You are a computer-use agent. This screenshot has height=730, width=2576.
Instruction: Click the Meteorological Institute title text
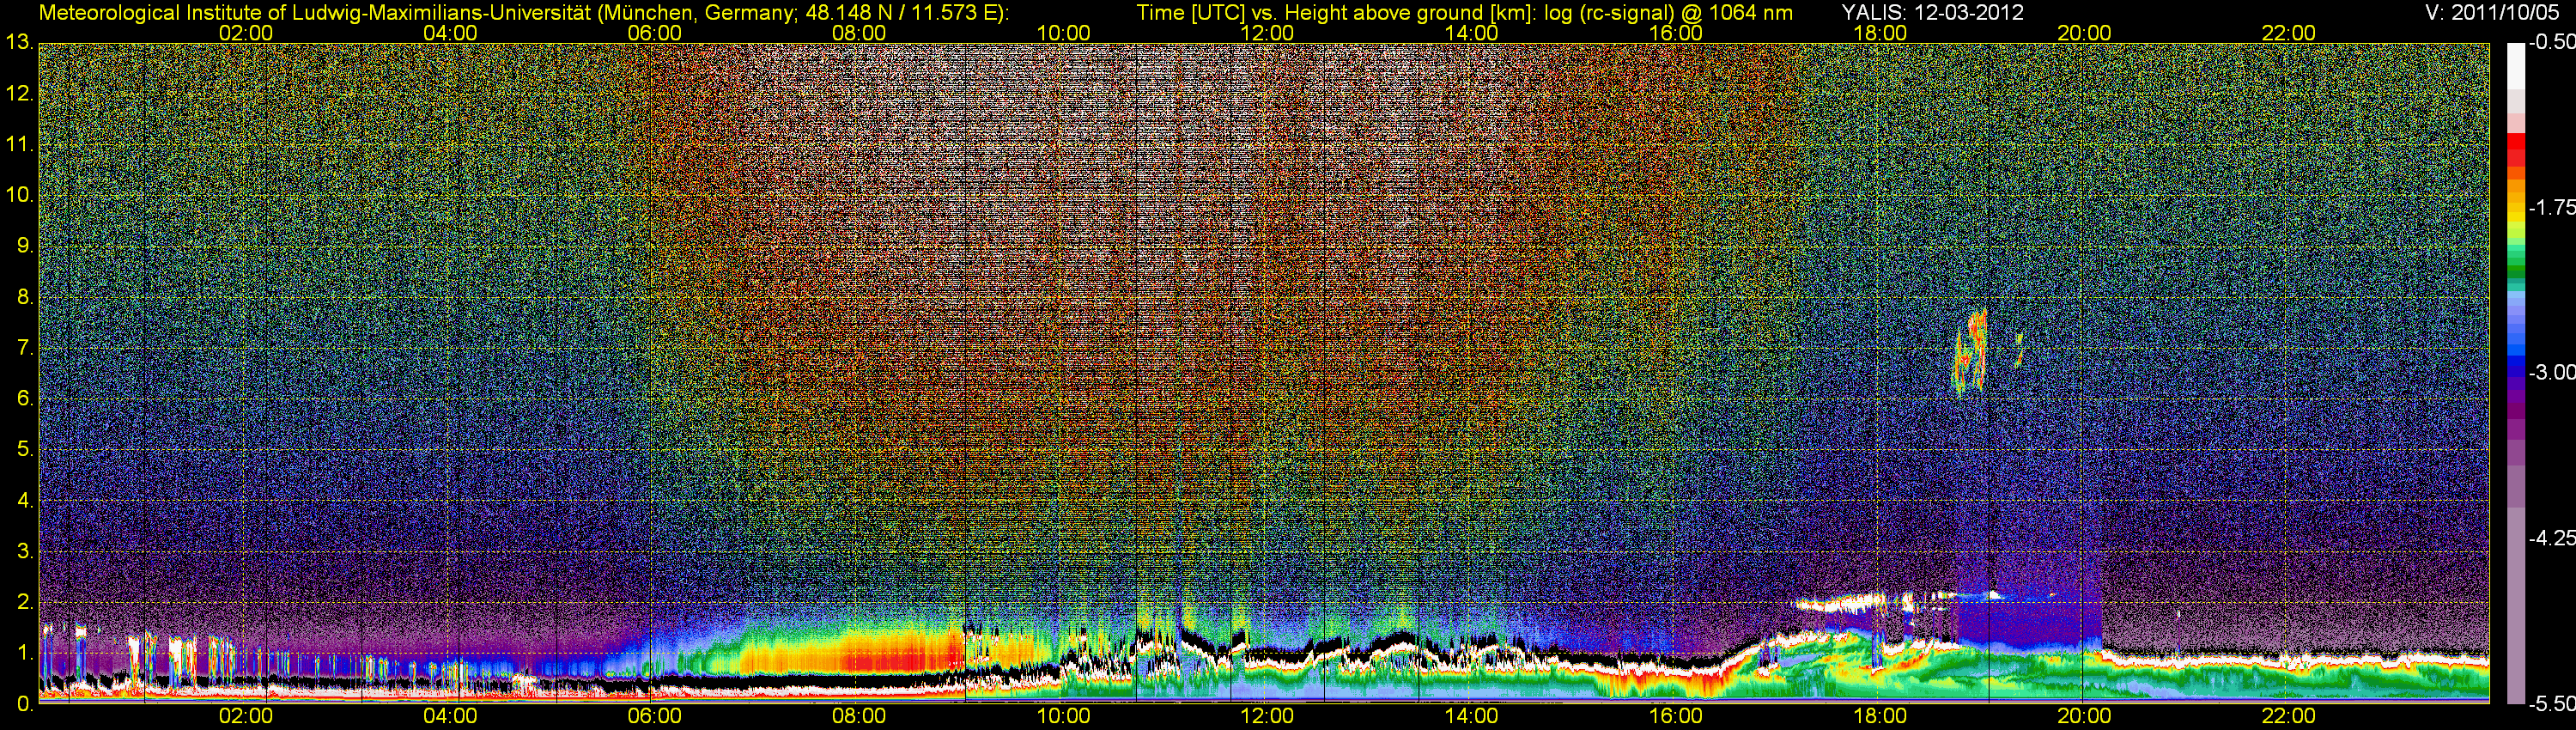click(x=523, y=12)
